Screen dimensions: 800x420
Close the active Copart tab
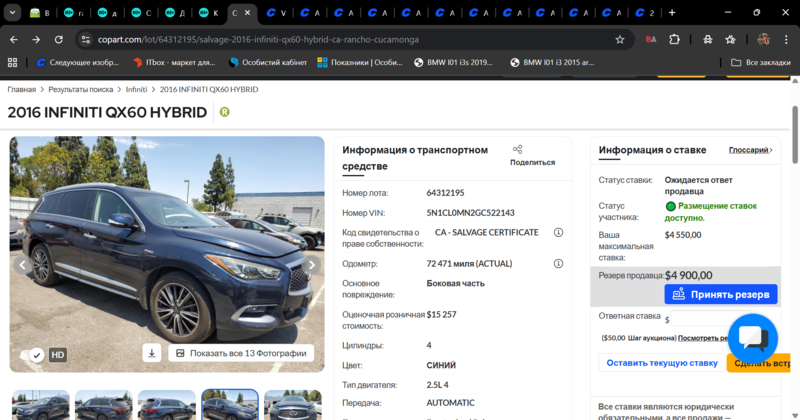[247, 13]
